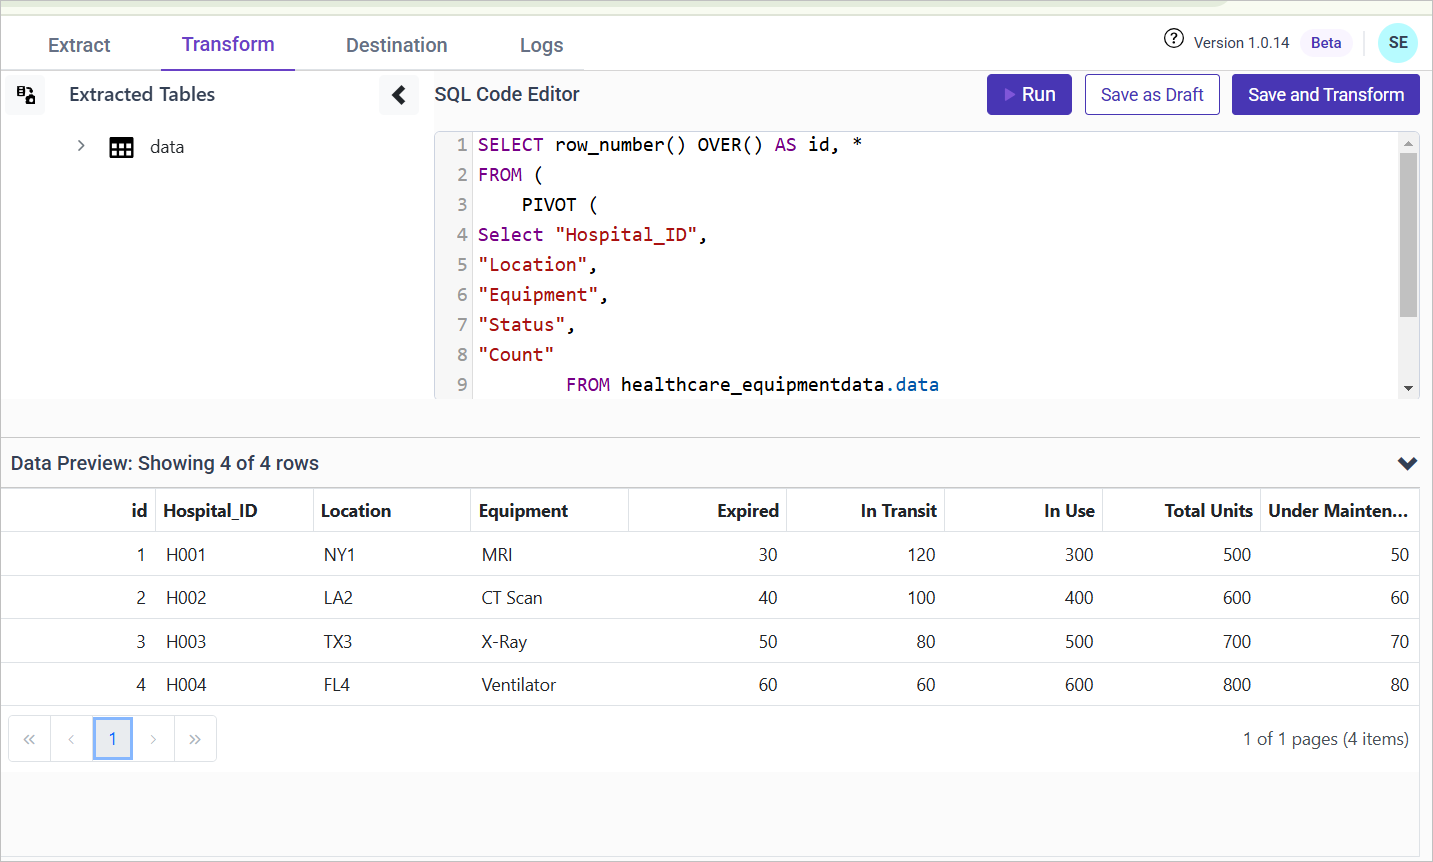Click the help question mark icon
This screenshot has height=862, width=1433.
point(1174,39)
